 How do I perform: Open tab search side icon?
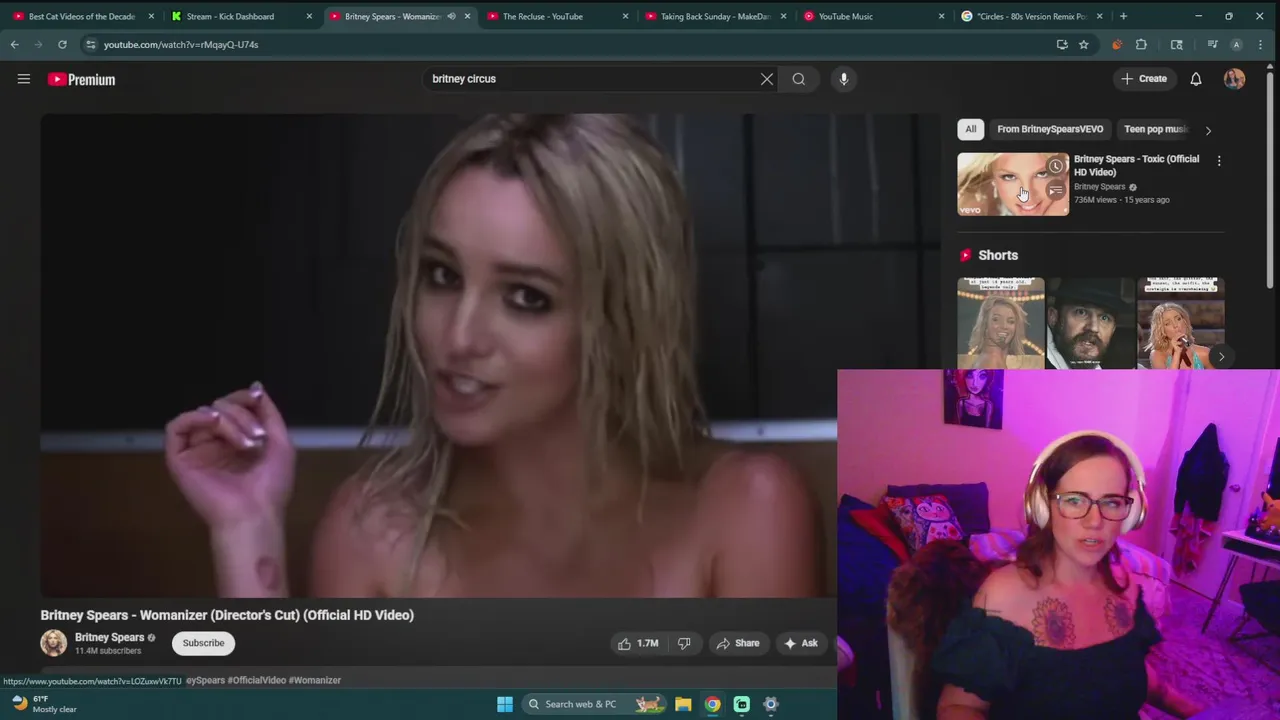1177,44
